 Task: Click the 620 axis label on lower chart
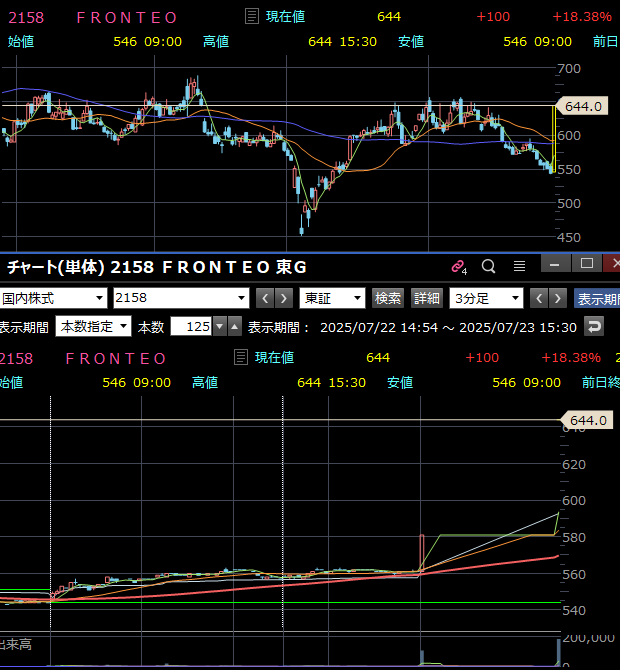pyautogui.click(x=573, y=464)
